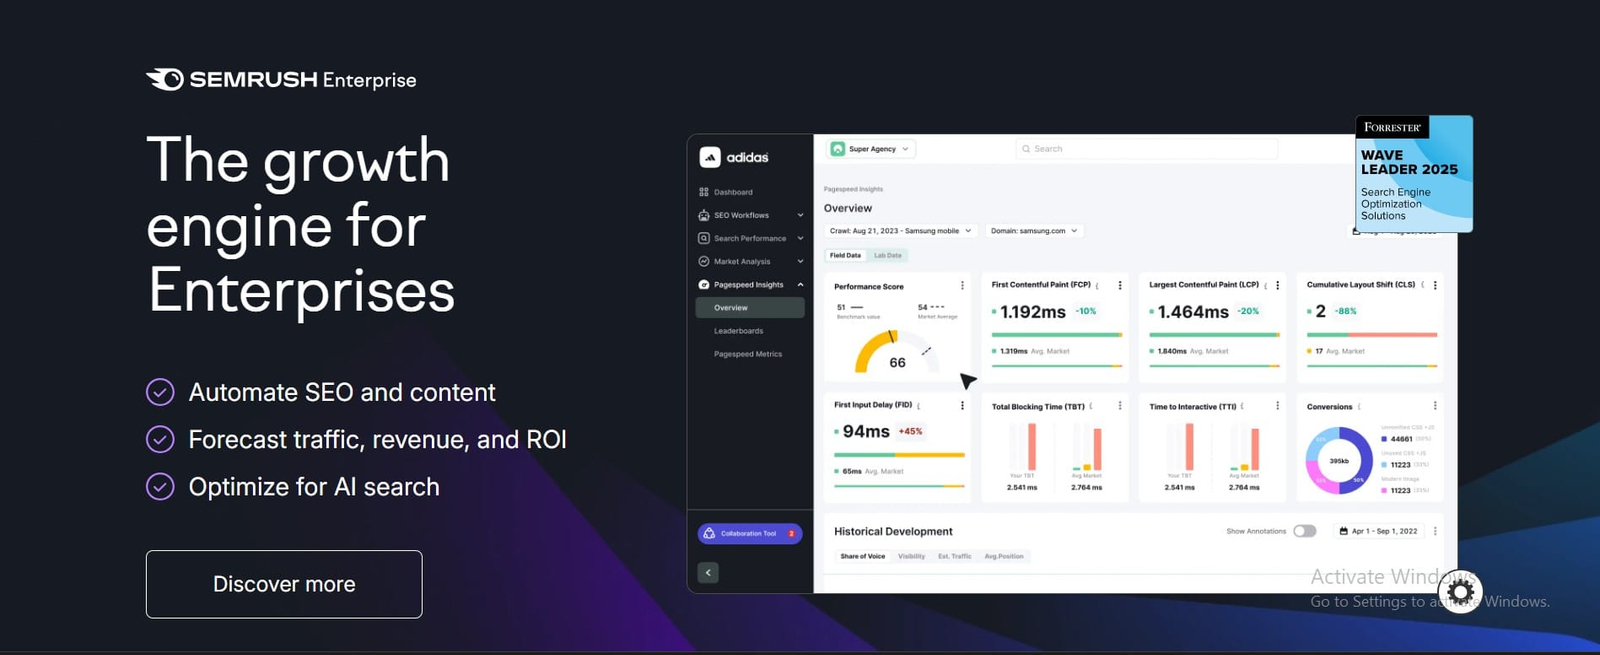Image resolution: width=1600 pixels, height=655 pixels.
Task: Open the Crawl Aug 21, 2023 dropdown
Action: point(900,231)
